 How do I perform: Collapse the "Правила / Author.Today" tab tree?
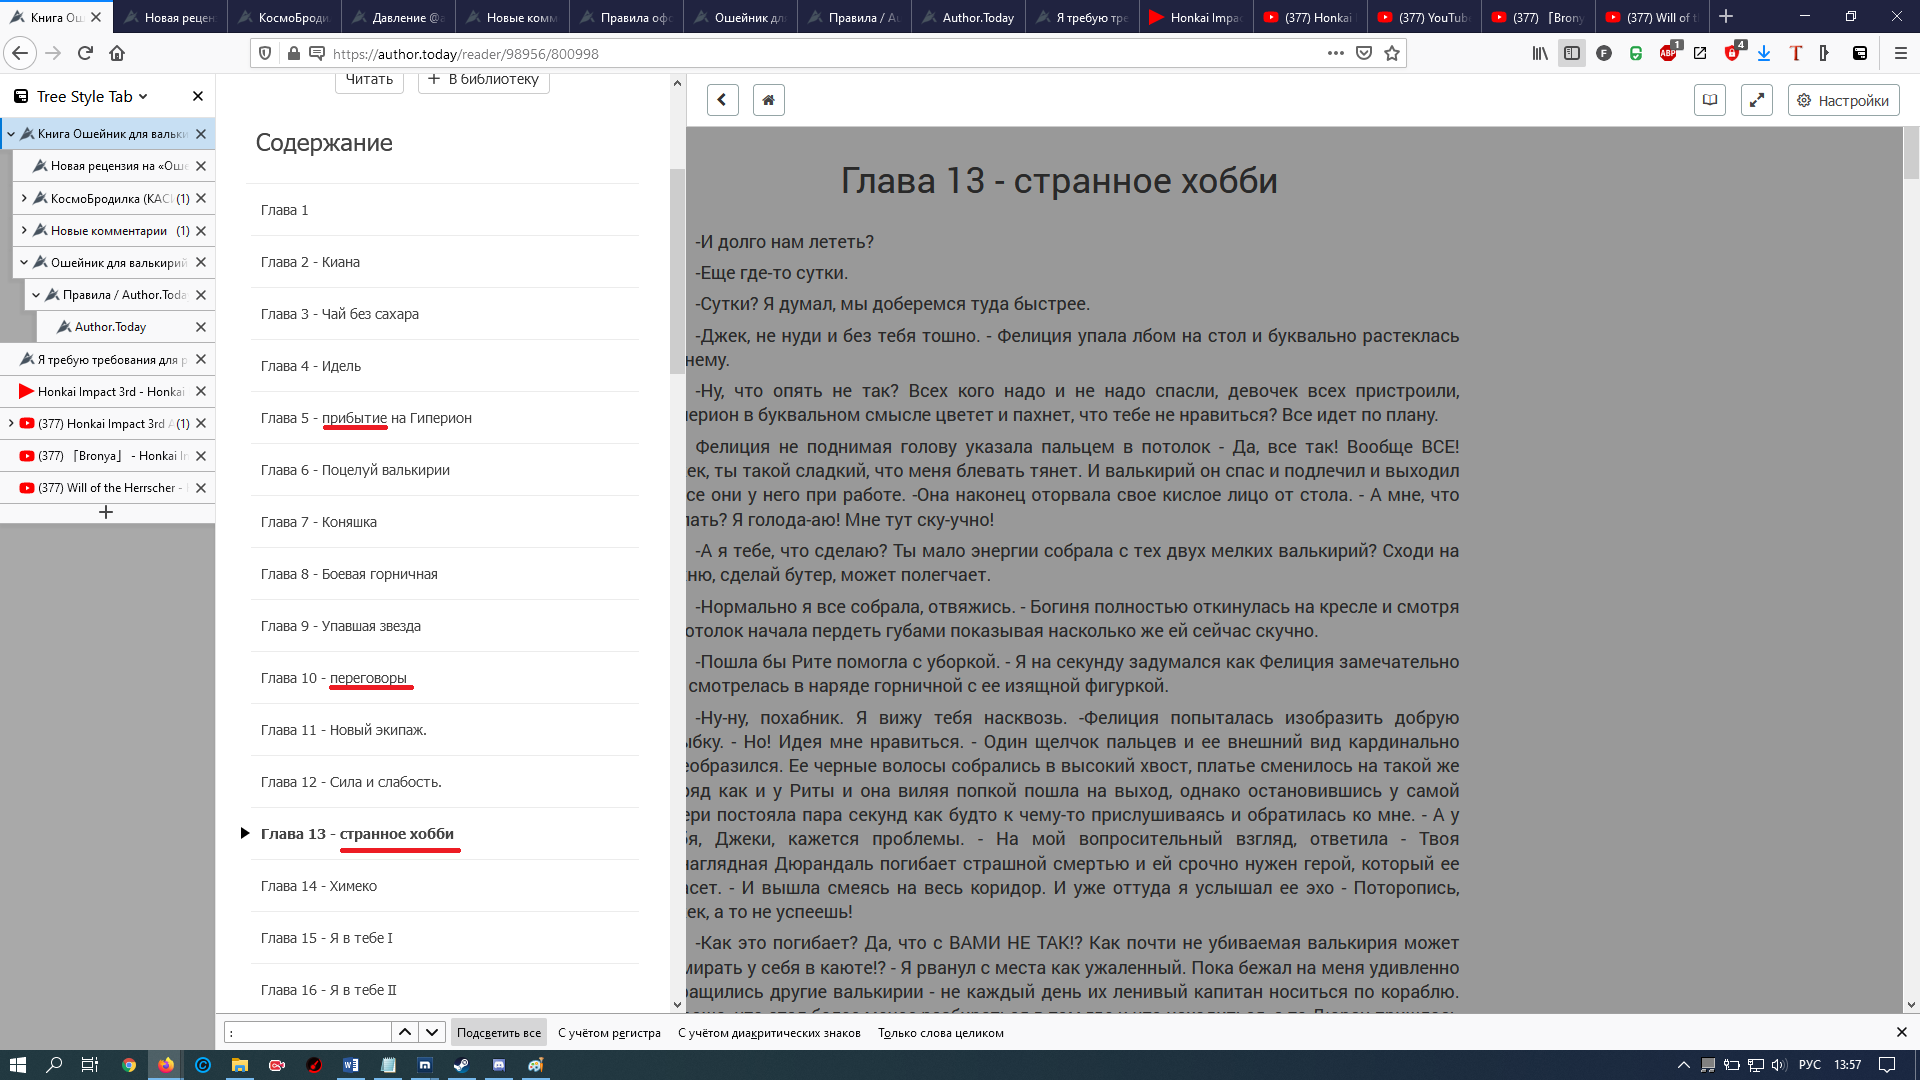coord(36,295)
